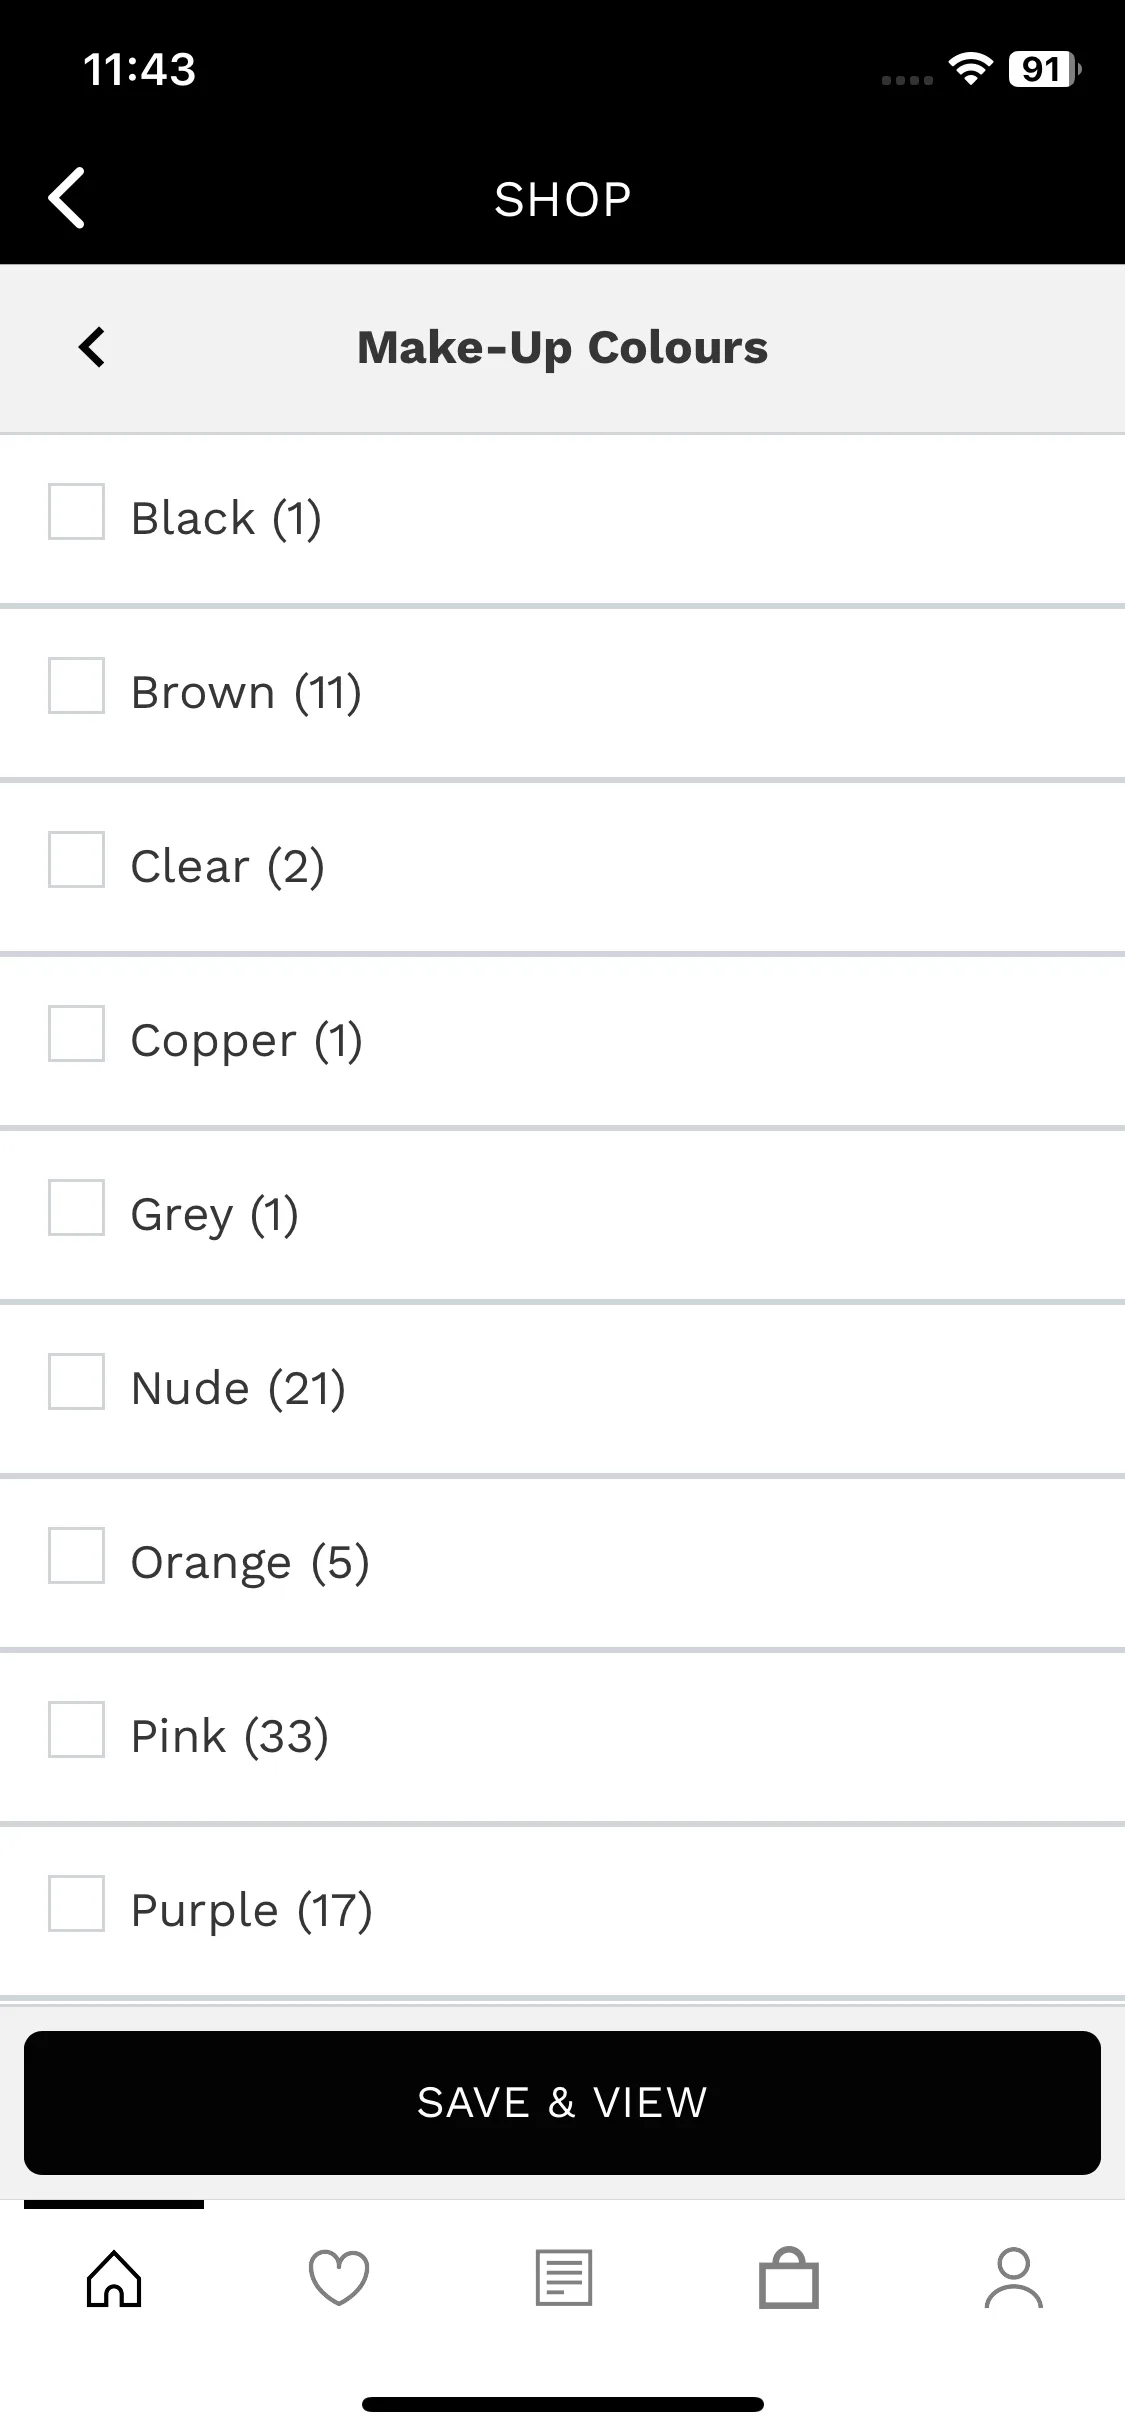Select the Copper colour checkbox
The height and width of the screenshot is (2436, 1125).
[x=77, y=1034]
